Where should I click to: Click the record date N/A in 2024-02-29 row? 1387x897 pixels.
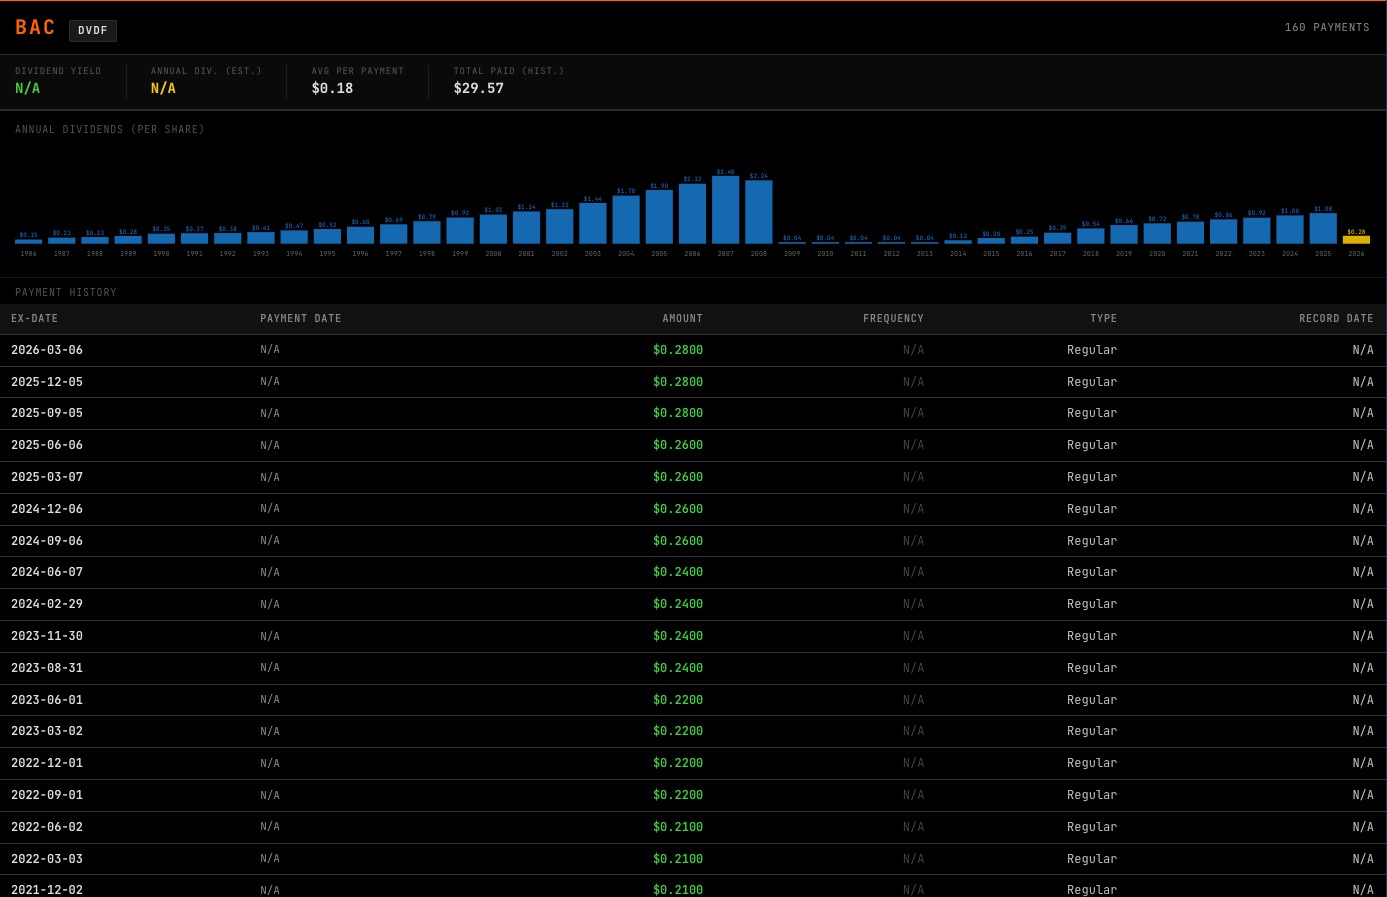point(1363,604)
